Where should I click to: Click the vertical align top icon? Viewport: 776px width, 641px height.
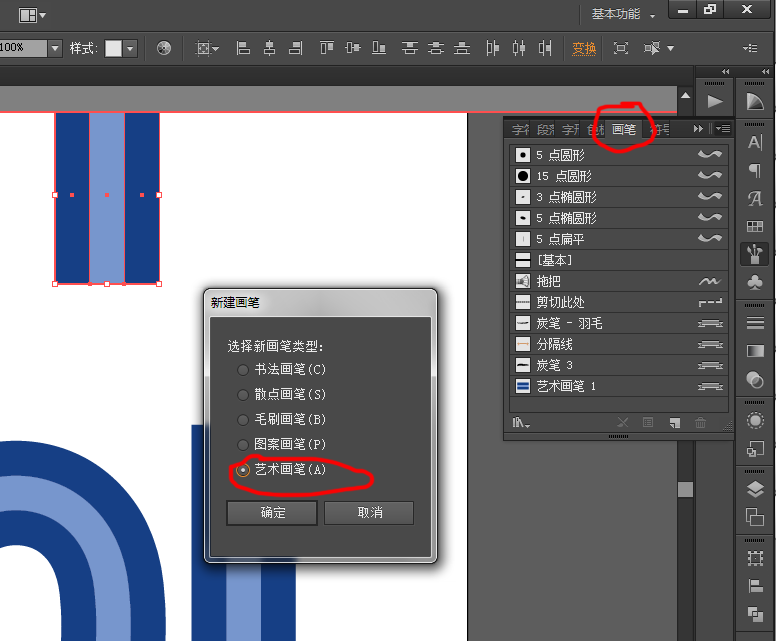[x=327, y=48]
